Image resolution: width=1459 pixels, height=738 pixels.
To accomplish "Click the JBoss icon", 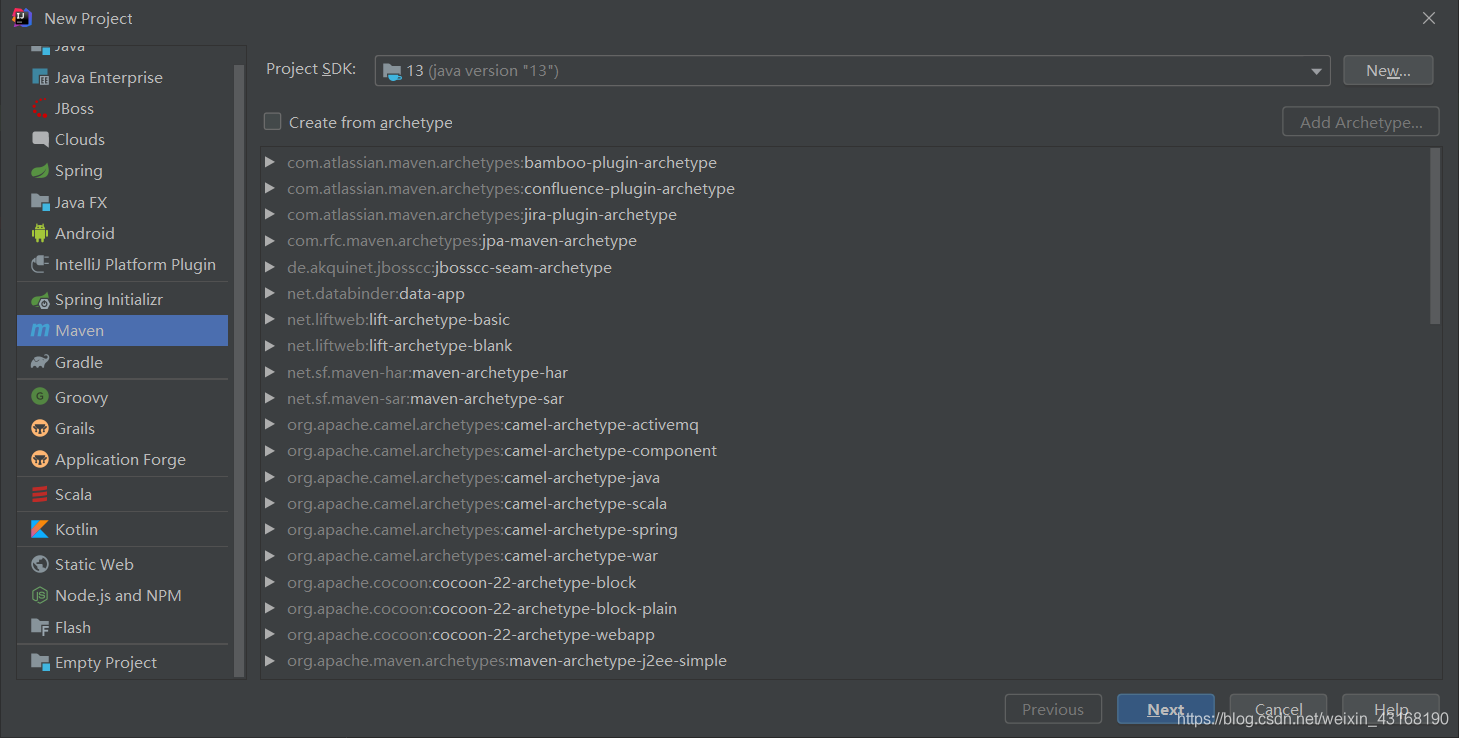I will tap(40, 108).
